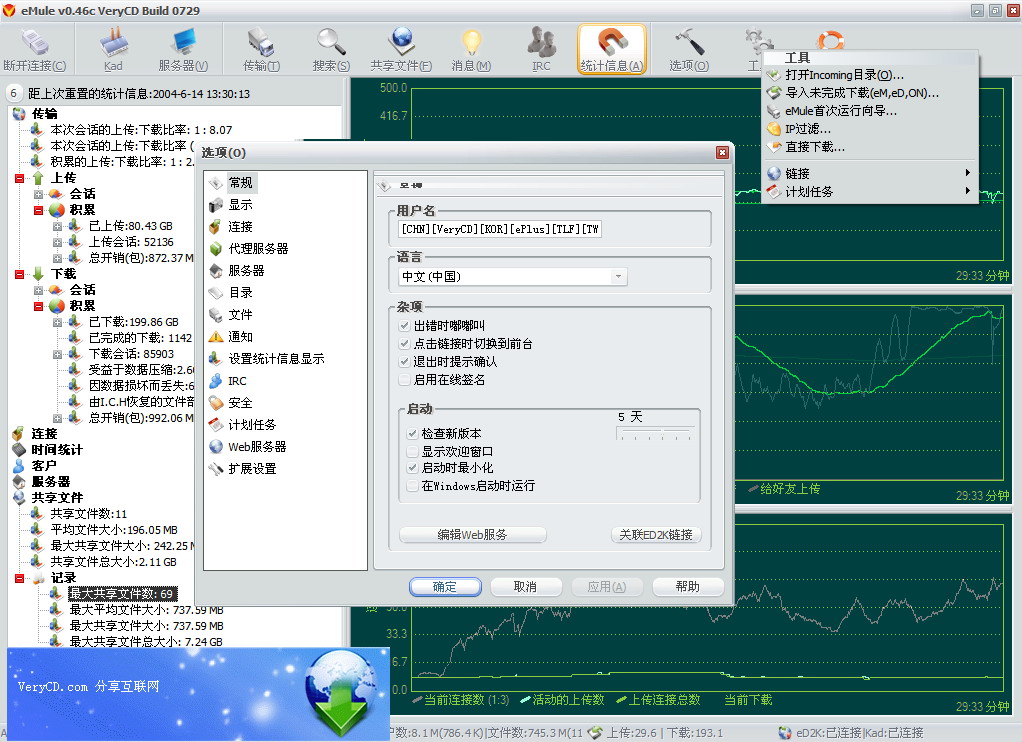Collapse the 下载 download tree node

[x=20, y=274]
